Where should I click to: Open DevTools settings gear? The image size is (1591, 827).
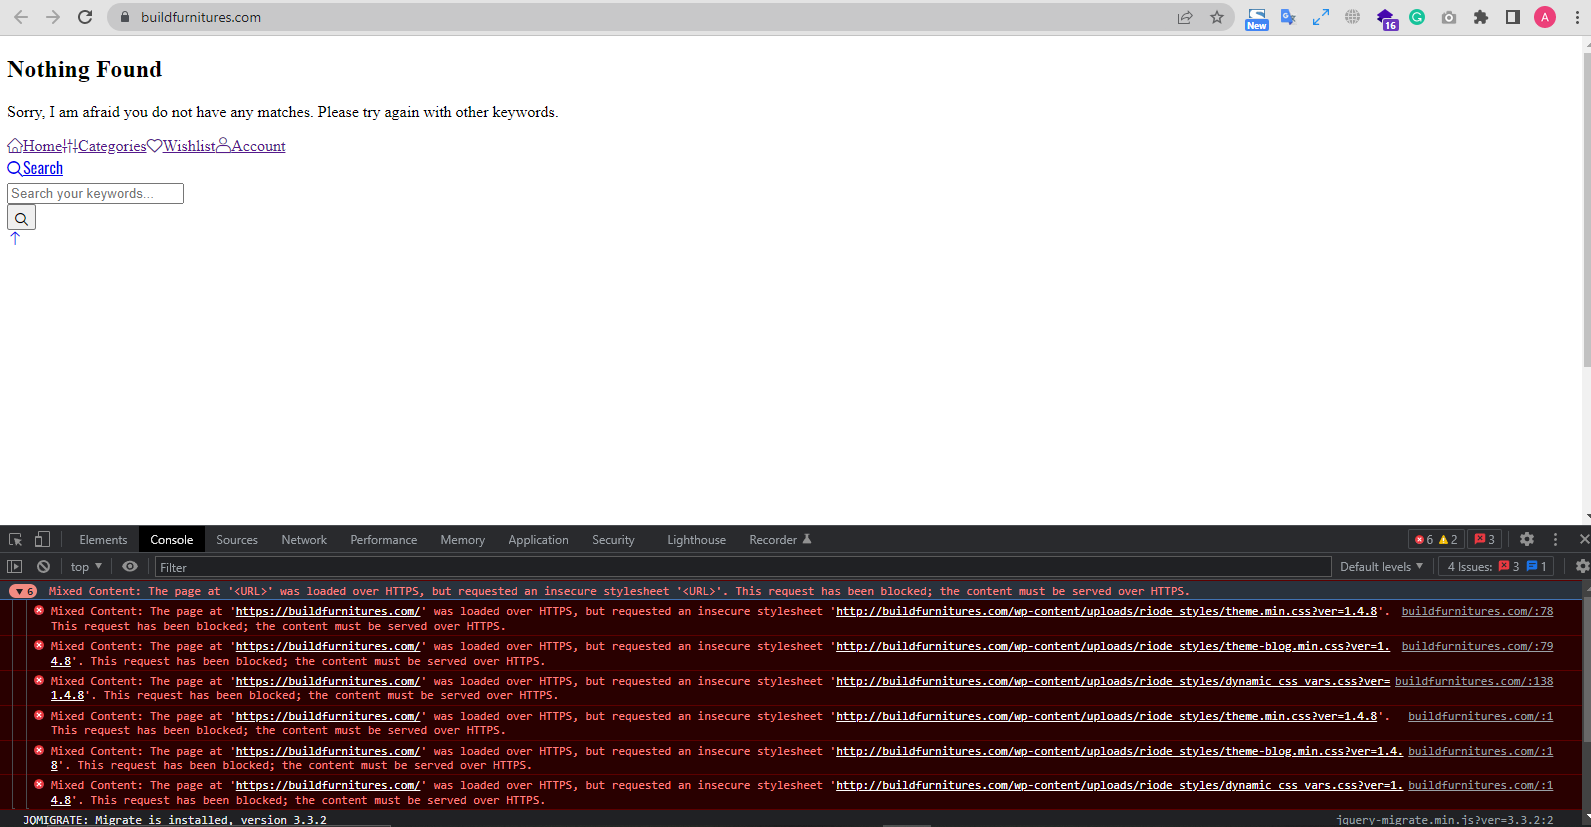coord(1527,539)
